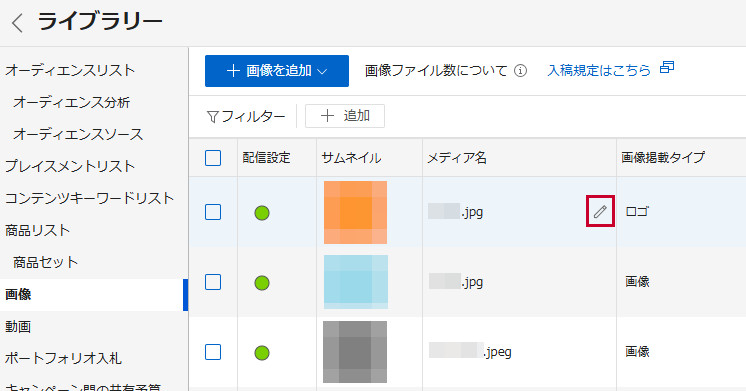Viewport: 746px width, 391px height.
Task: Click the funnel フィルター icon
Action: [x=213, y=117]
